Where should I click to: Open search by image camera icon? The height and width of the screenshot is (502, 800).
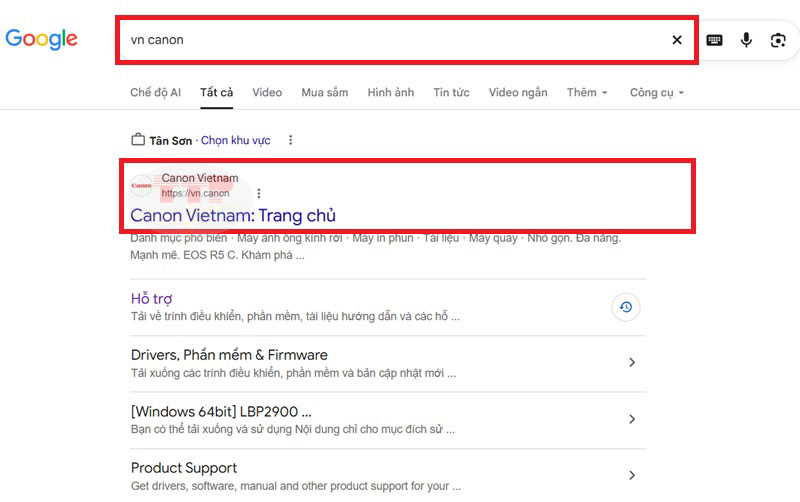[778, 40]
